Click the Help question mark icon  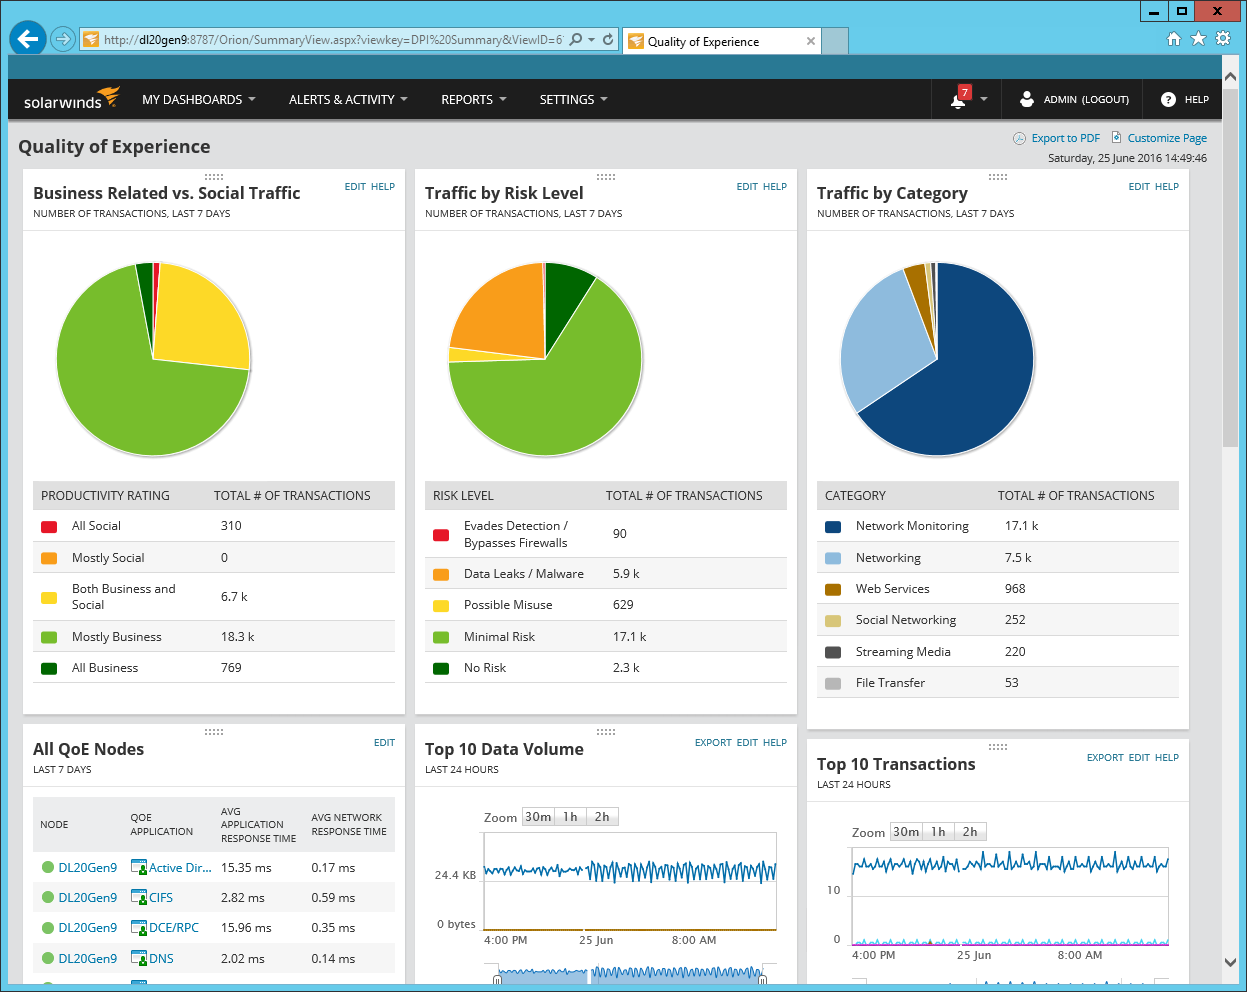click(1168, 99)
